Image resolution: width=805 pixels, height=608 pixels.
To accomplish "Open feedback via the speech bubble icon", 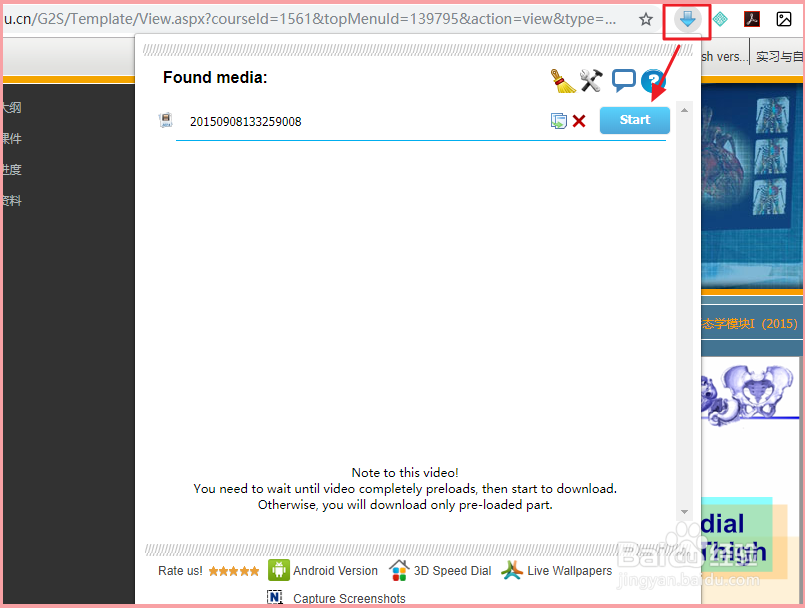I will pos(623,81).
